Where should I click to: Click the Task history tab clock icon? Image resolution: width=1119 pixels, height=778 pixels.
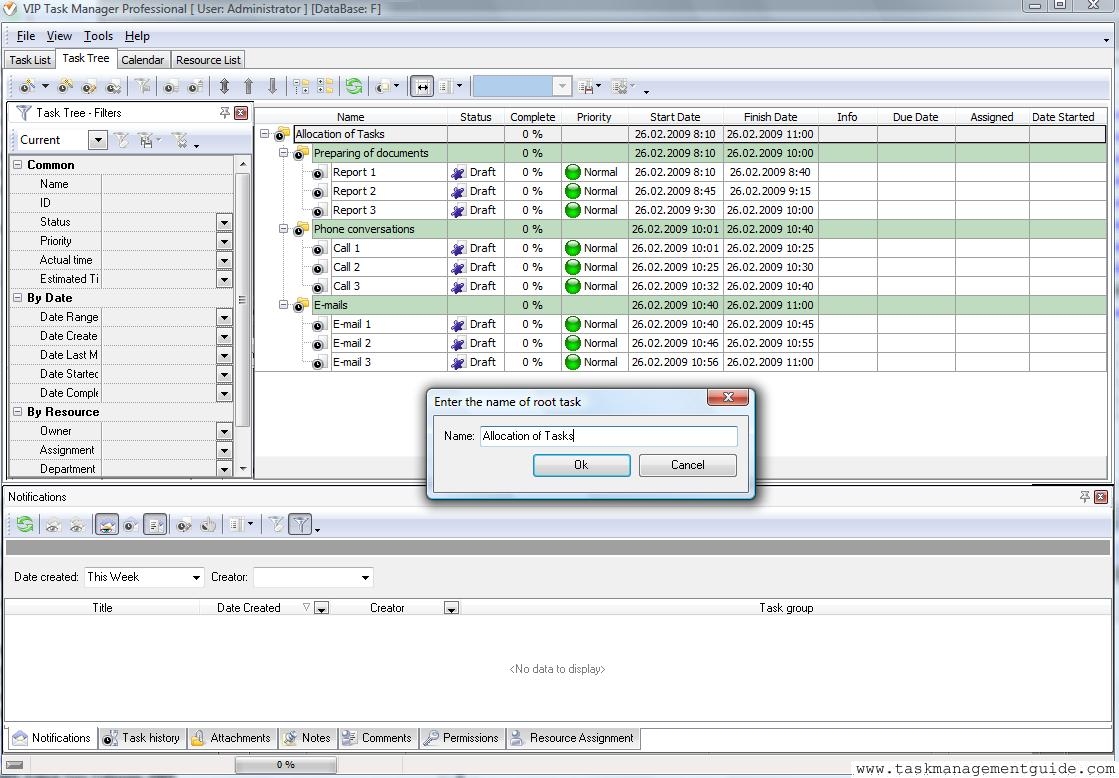pos(110,738)
